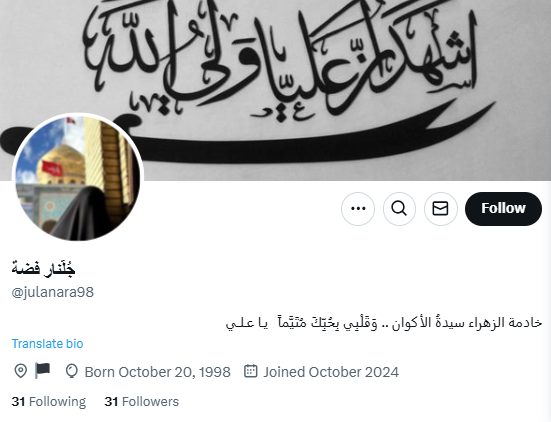Click the calendar icon beside Joined date
The width and height of the screenshot is (551, 422).
[250, 371]
